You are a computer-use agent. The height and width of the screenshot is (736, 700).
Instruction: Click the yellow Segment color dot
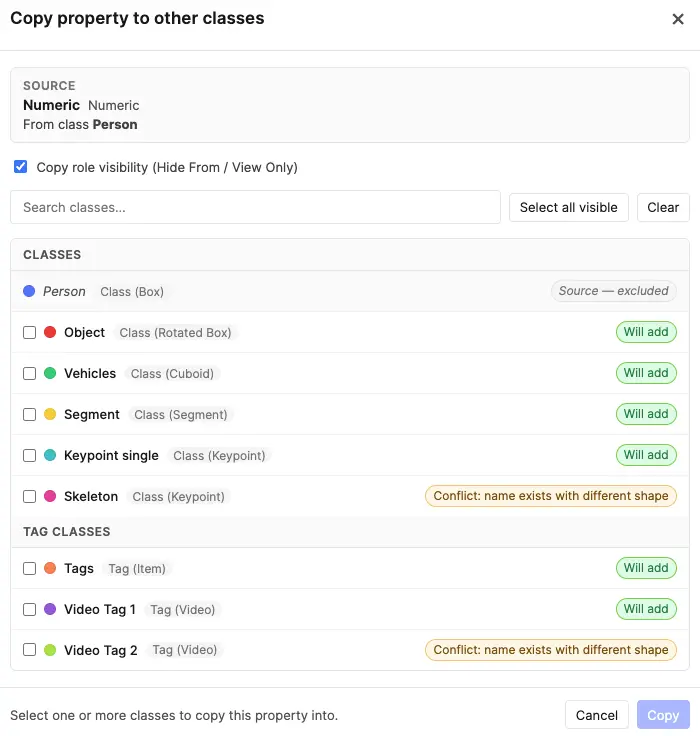50,414
